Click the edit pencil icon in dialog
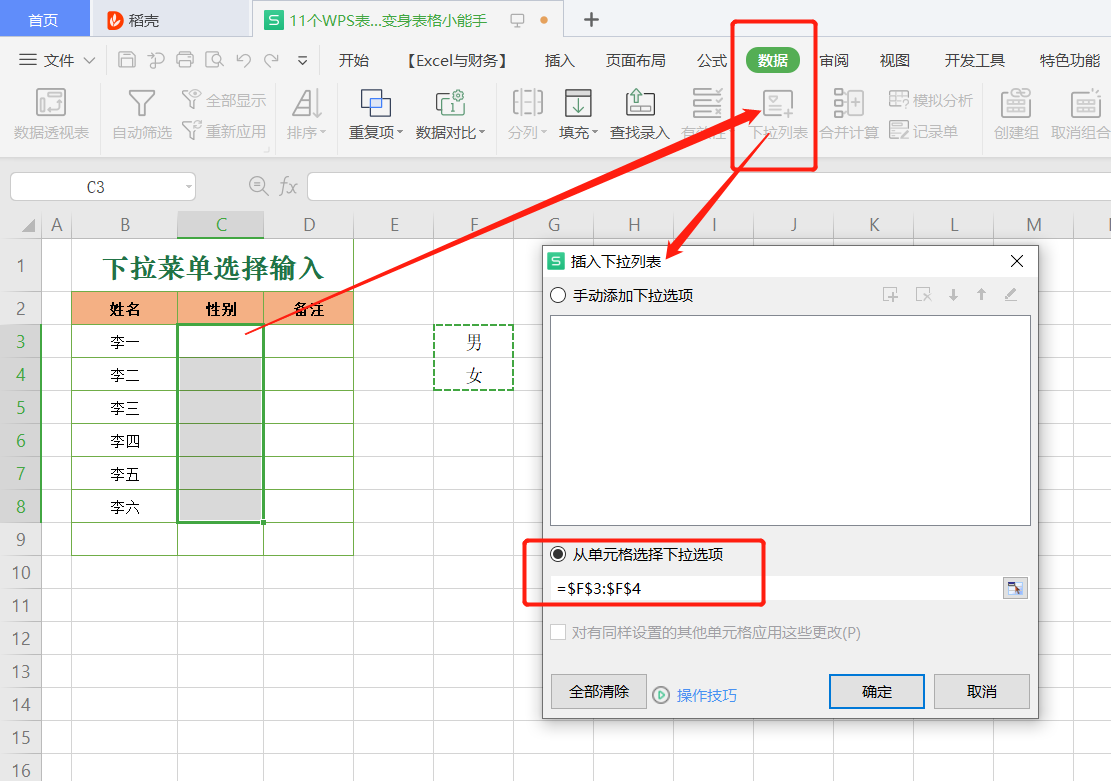This screenshot has width=1111, height=781. [1011, 295]
